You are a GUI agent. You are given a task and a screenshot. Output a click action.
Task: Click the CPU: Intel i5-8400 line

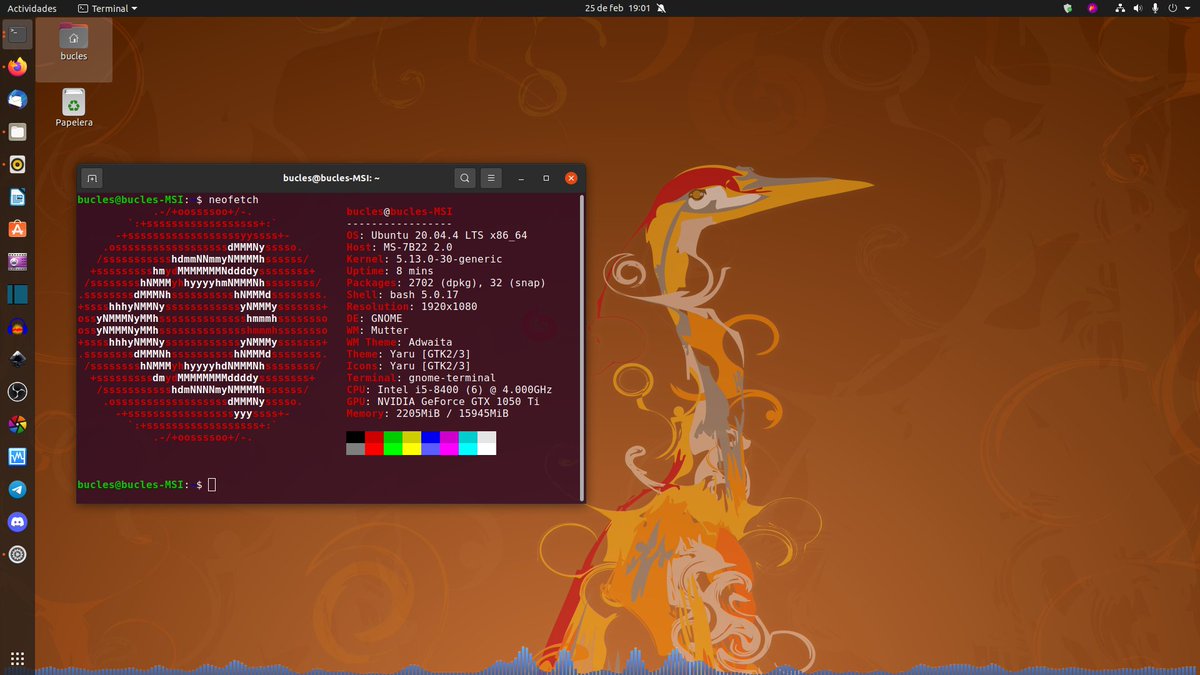(x=449, y=390)
